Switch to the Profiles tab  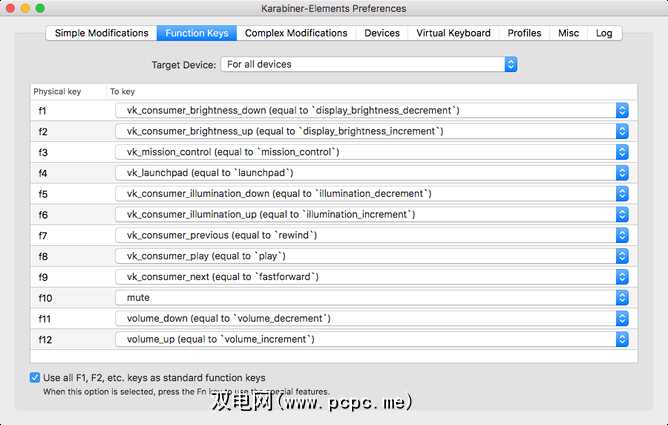(x=524, y=33)
